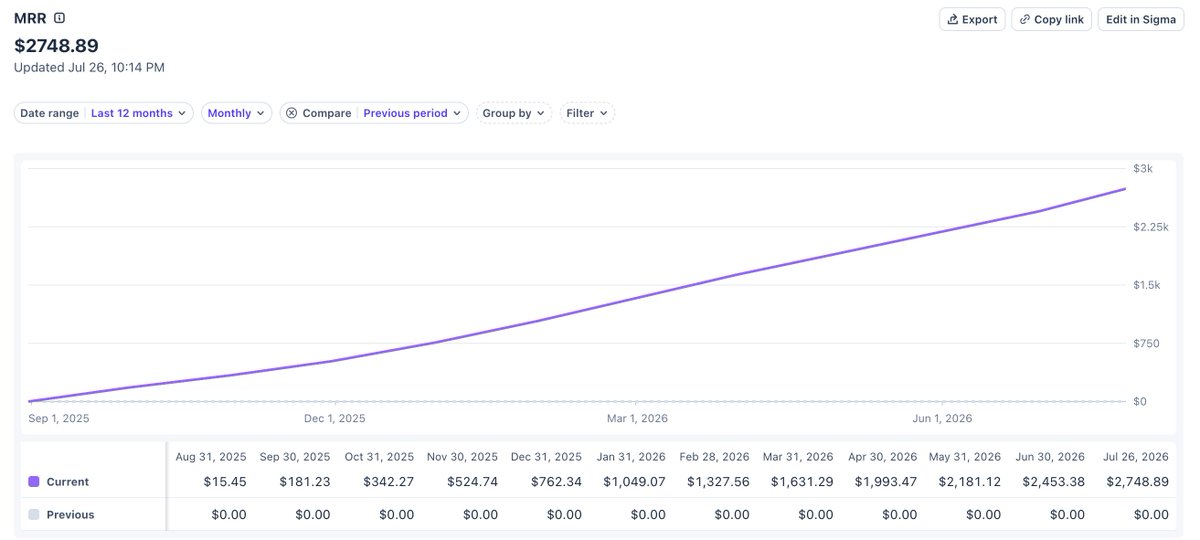This screenshot has width=1200, height=540.
Task: Toggle the Current series row label
Action: [68, 482]
